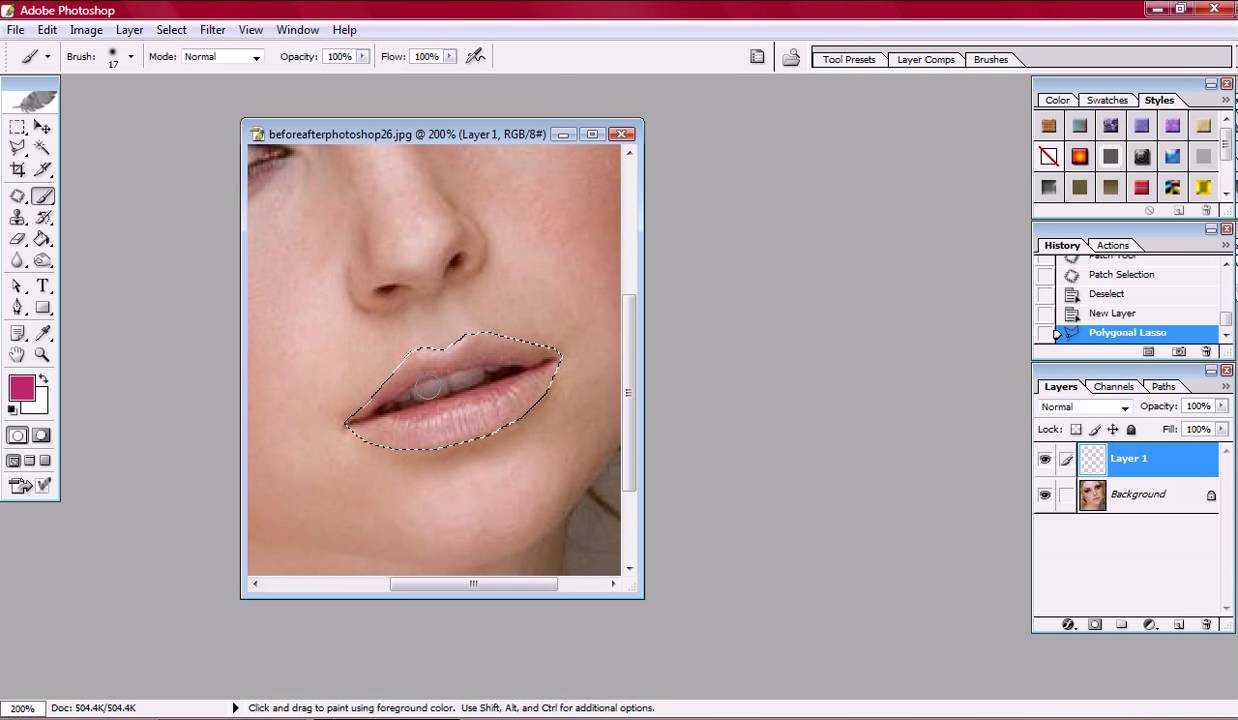Expand the layer Opacity arrow

1221,406
